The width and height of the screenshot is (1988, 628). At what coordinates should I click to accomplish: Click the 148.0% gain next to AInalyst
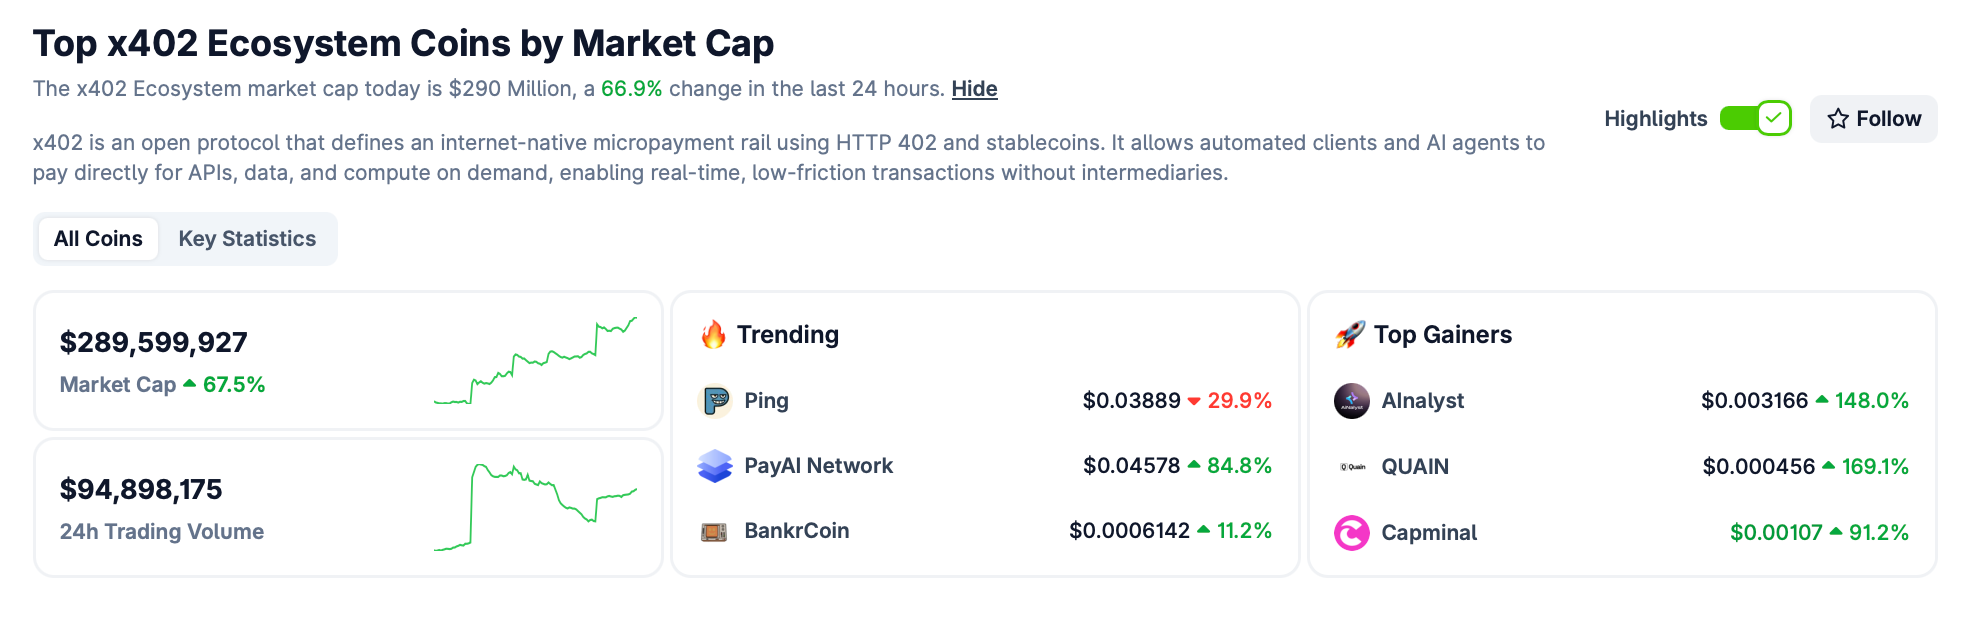coord(1871,400)
